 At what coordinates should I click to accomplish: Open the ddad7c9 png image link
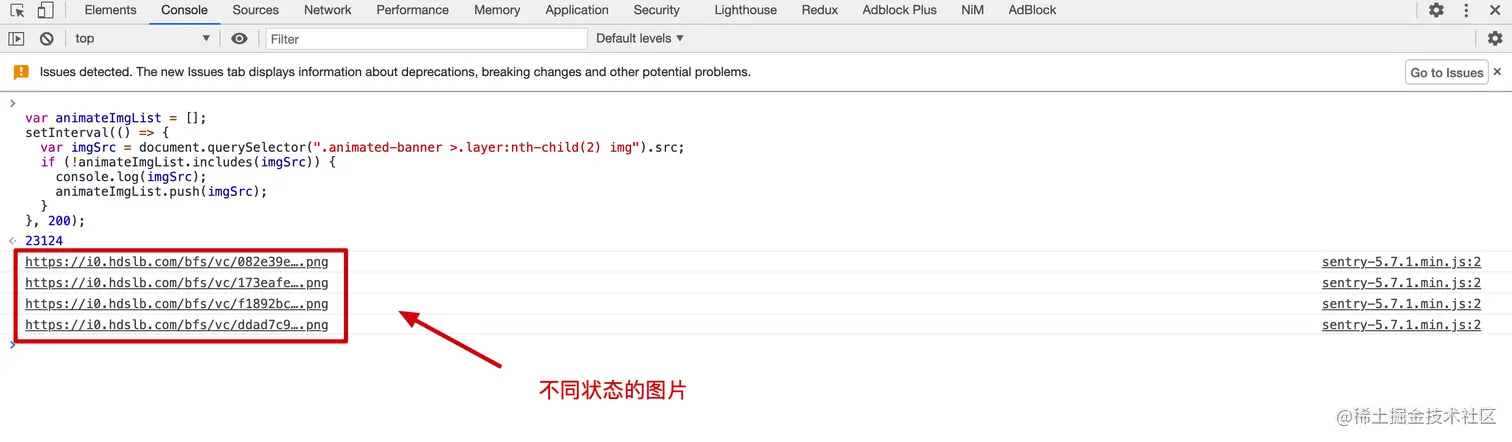click(x=176, y=325)
